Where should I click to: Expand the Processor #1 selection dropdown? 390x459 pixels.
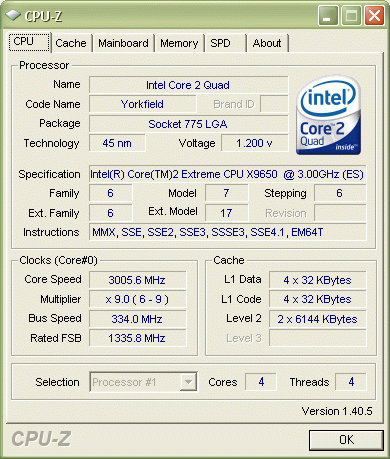[188, 382]
